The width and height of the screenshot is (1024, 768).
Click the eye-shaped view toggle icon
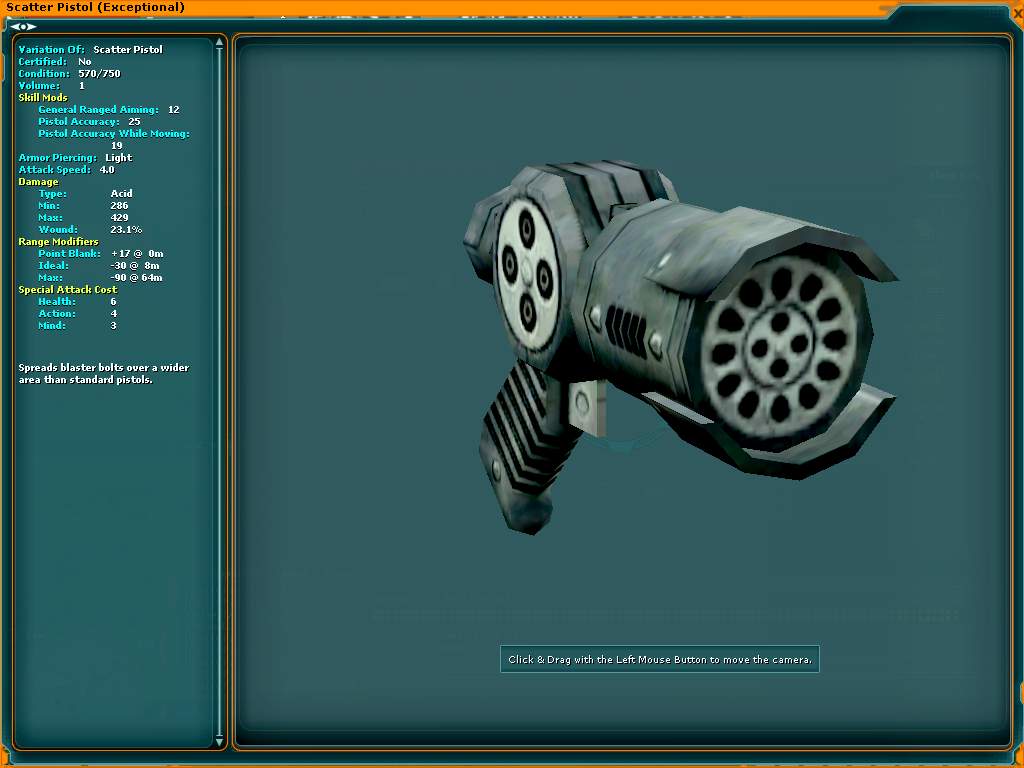24,27
